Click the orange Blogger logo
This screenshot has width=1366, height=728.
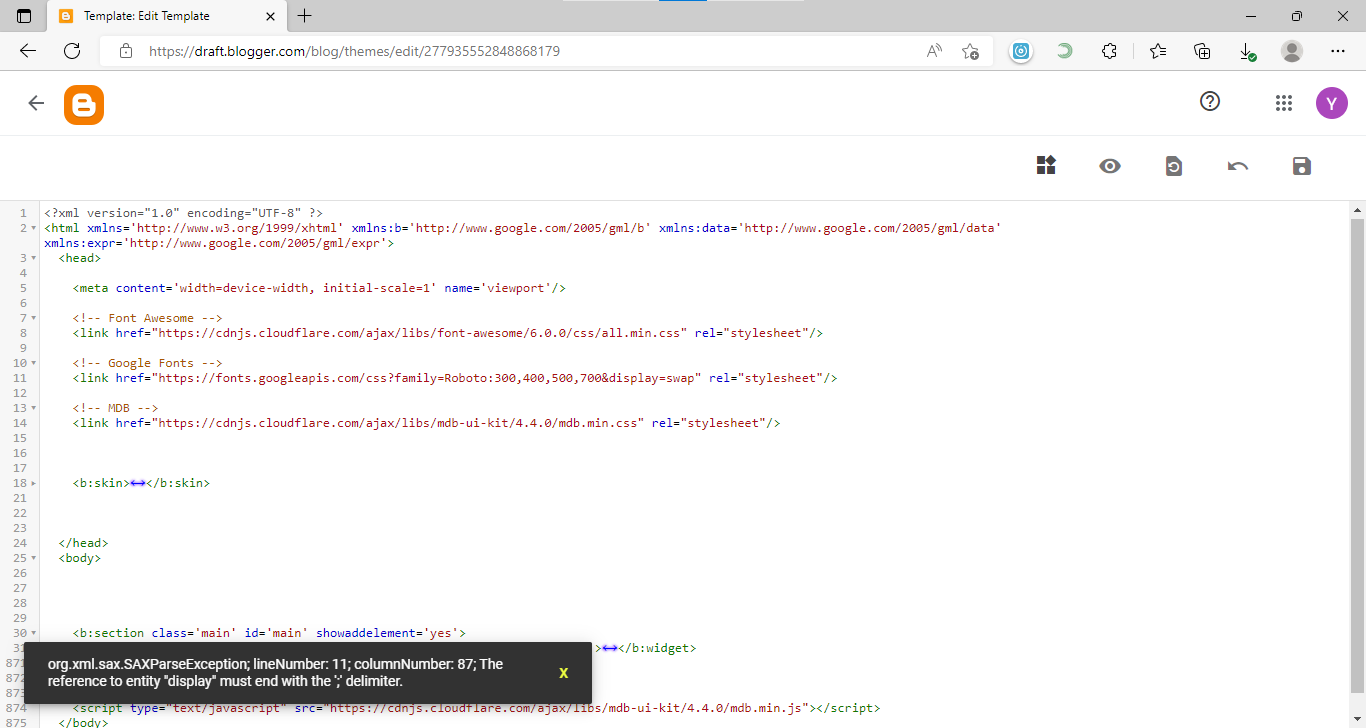(84, 105)
